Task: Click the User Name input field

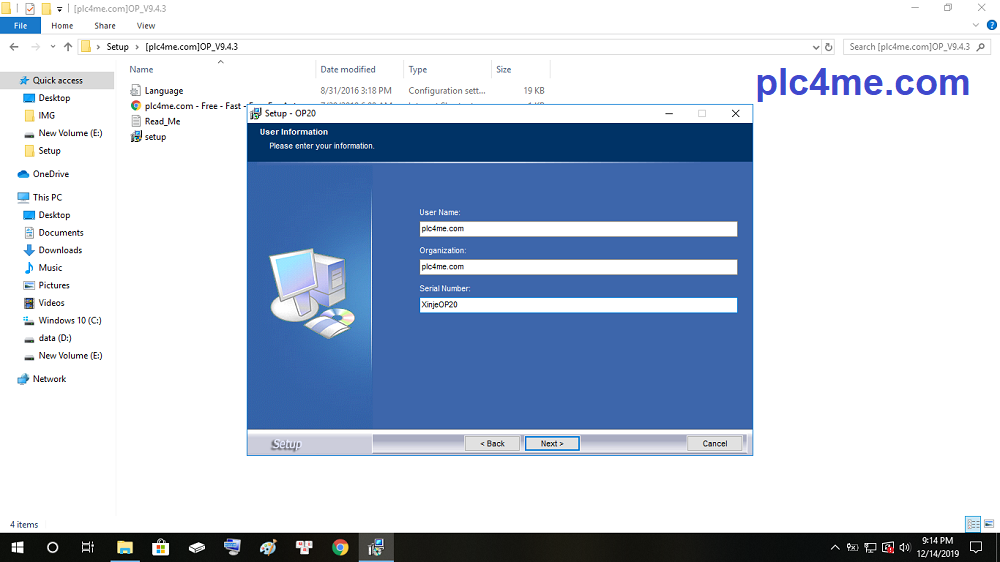Action: pos(578,229)
